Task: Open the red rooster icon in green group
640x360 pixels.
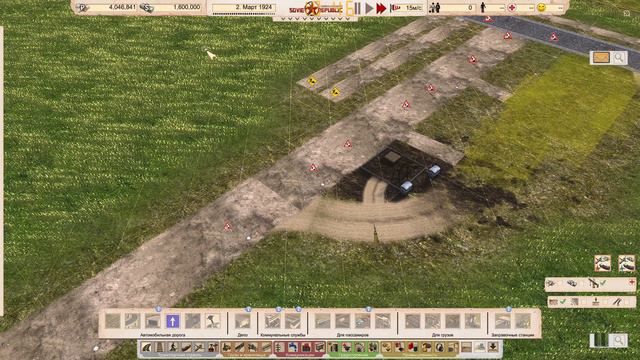Action: (347, 348)
